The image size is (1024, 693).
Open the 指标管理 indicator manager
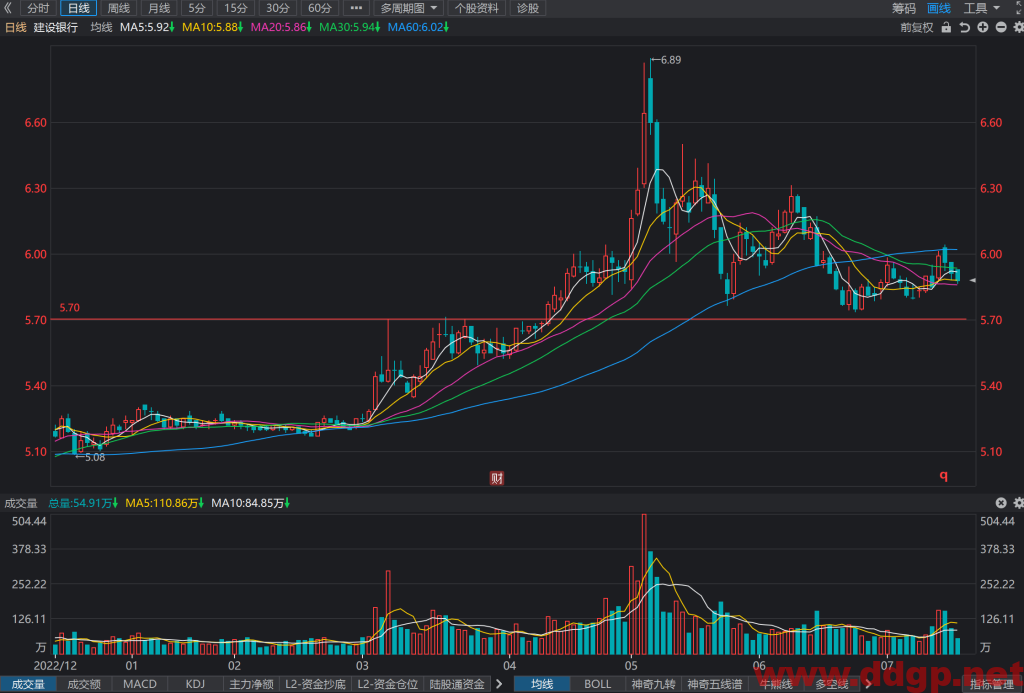click(991, 685)
